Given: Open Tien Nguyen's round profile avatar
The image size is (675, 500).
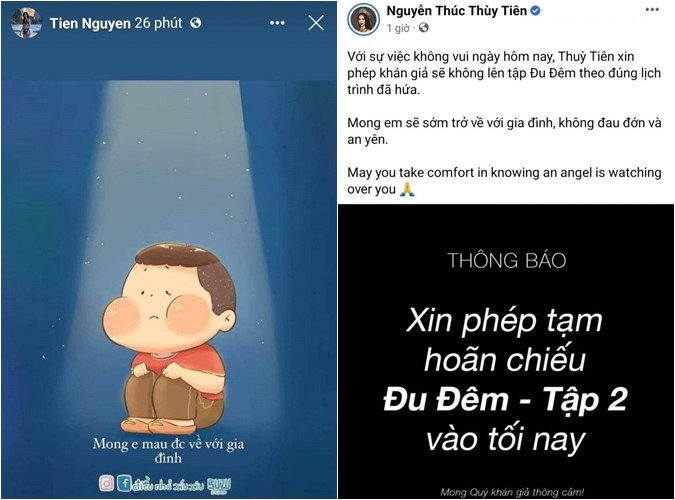Looking at the screenshot, I should click(26, 22).
